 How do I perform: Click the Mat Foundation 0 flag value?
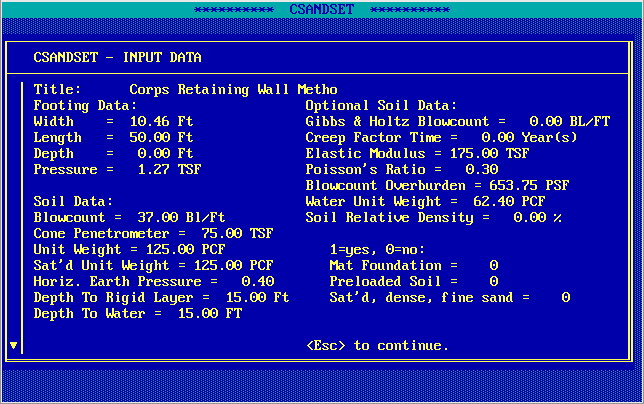point(493,265)
